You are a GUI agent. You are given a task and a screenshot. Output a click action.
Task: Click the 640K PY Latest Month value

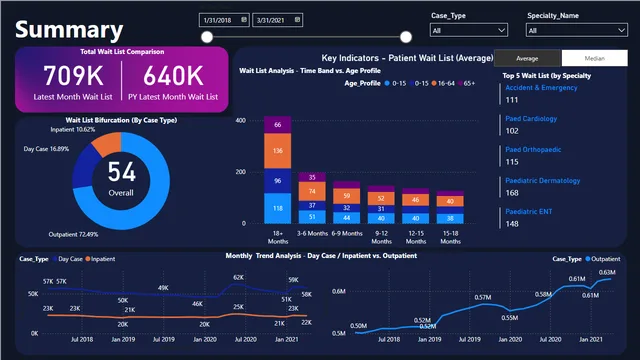point(173,76)
